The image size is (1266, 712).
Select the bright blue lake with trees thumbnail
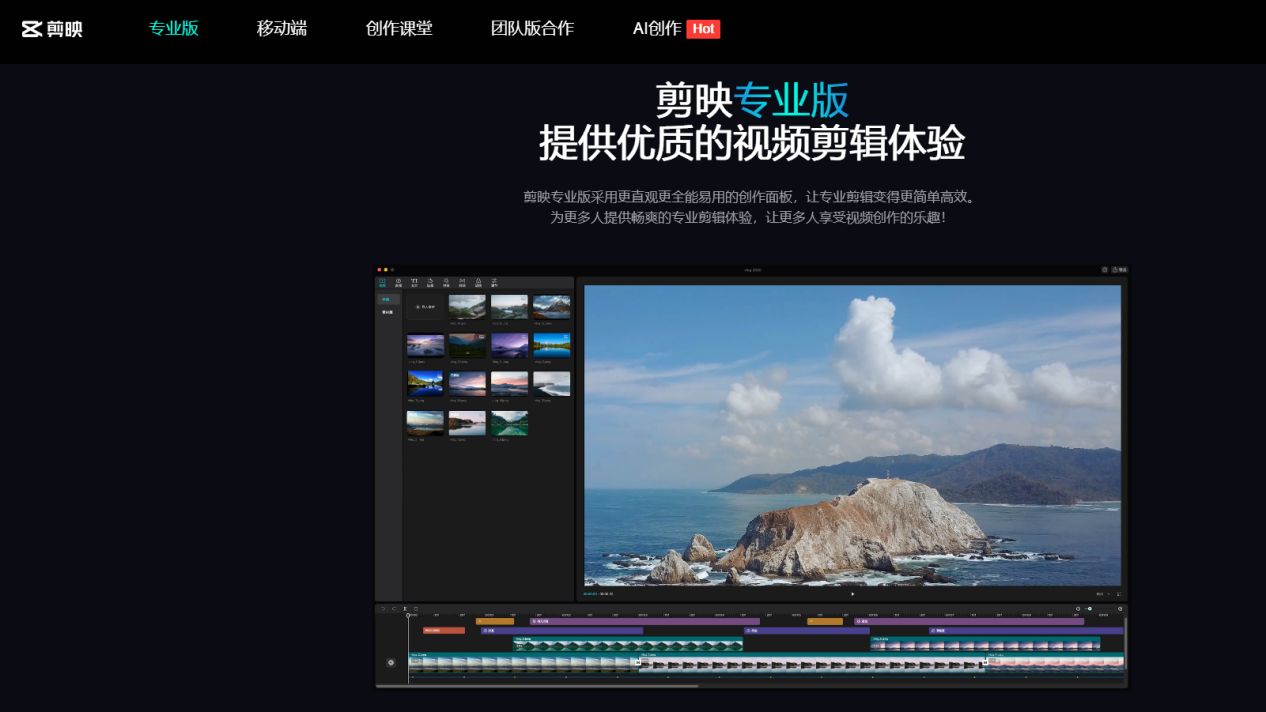[551, 345]
